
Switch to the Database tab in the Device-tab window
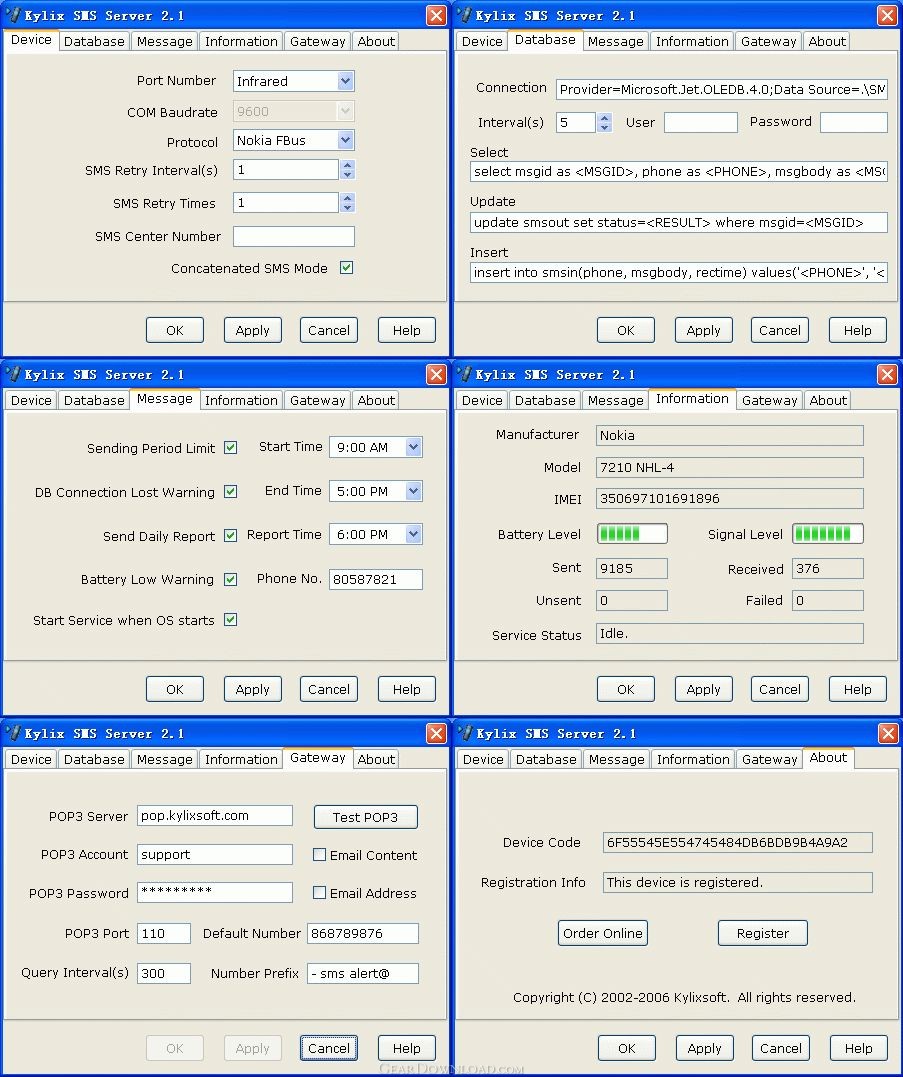pyautogui.click(x=94, y=41)
